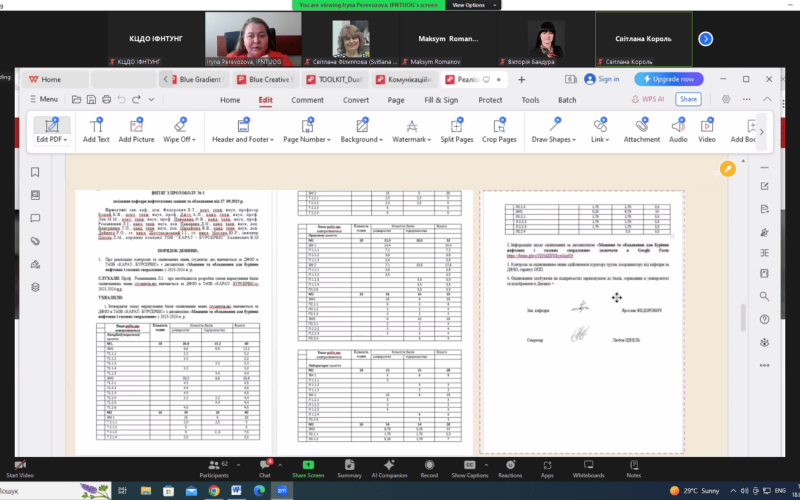The image size is (800, 500).
Task: Select the Add Text tool
Action: (96, 131)
